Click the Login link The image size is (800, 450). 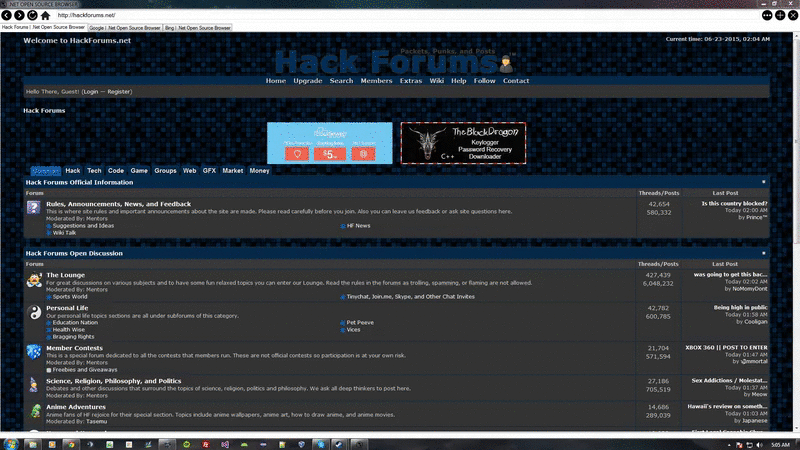tap(90, 92)
